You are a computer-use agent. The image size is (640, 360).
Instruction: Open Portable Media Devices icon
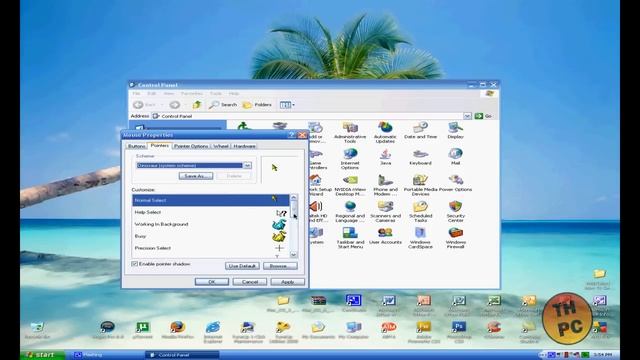[420, 185]
